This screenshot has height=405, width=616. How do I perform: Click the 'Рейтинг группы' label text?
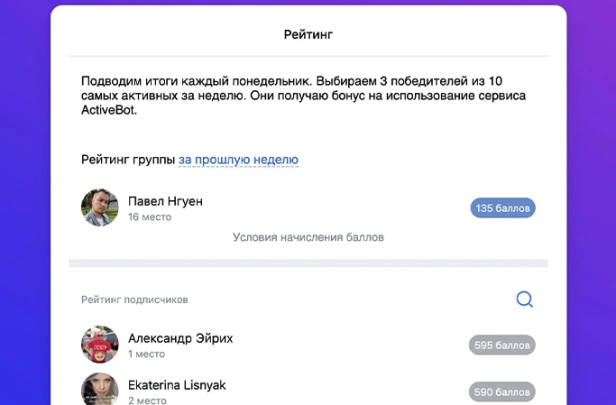coord(128,160)
